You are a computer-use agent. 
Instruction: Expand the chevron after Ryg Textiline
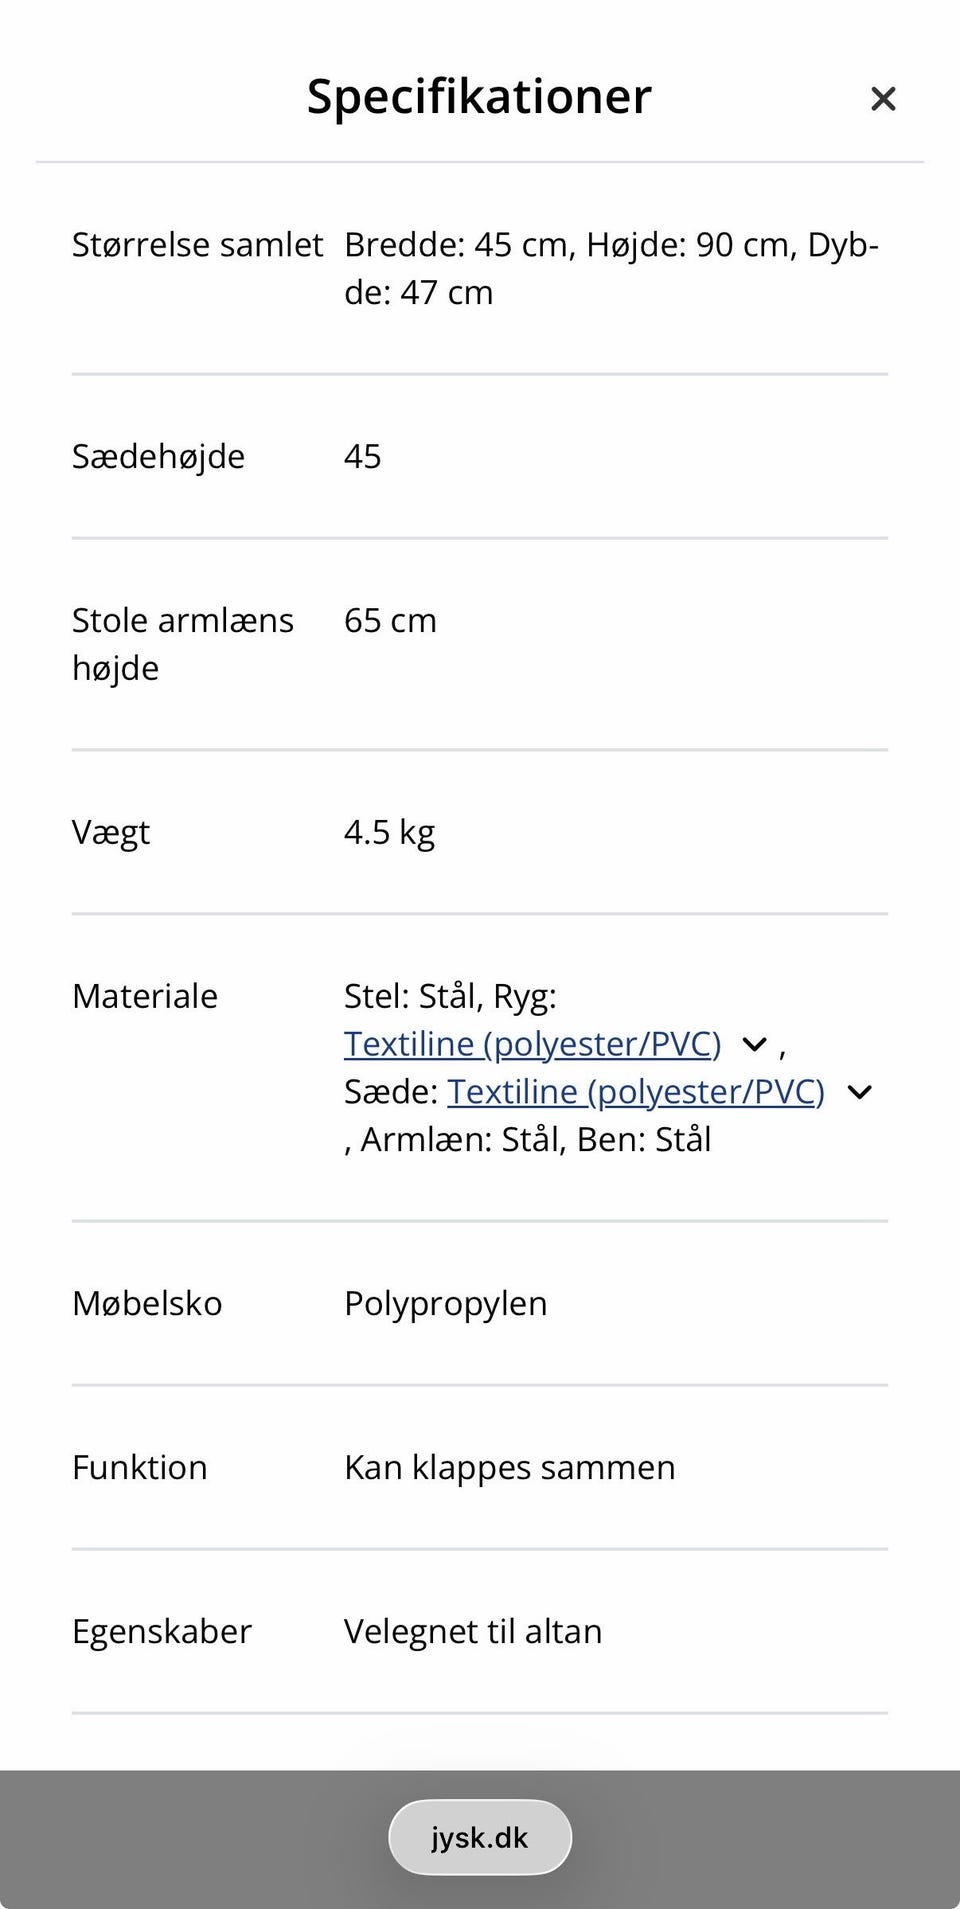pos(754,1045)
